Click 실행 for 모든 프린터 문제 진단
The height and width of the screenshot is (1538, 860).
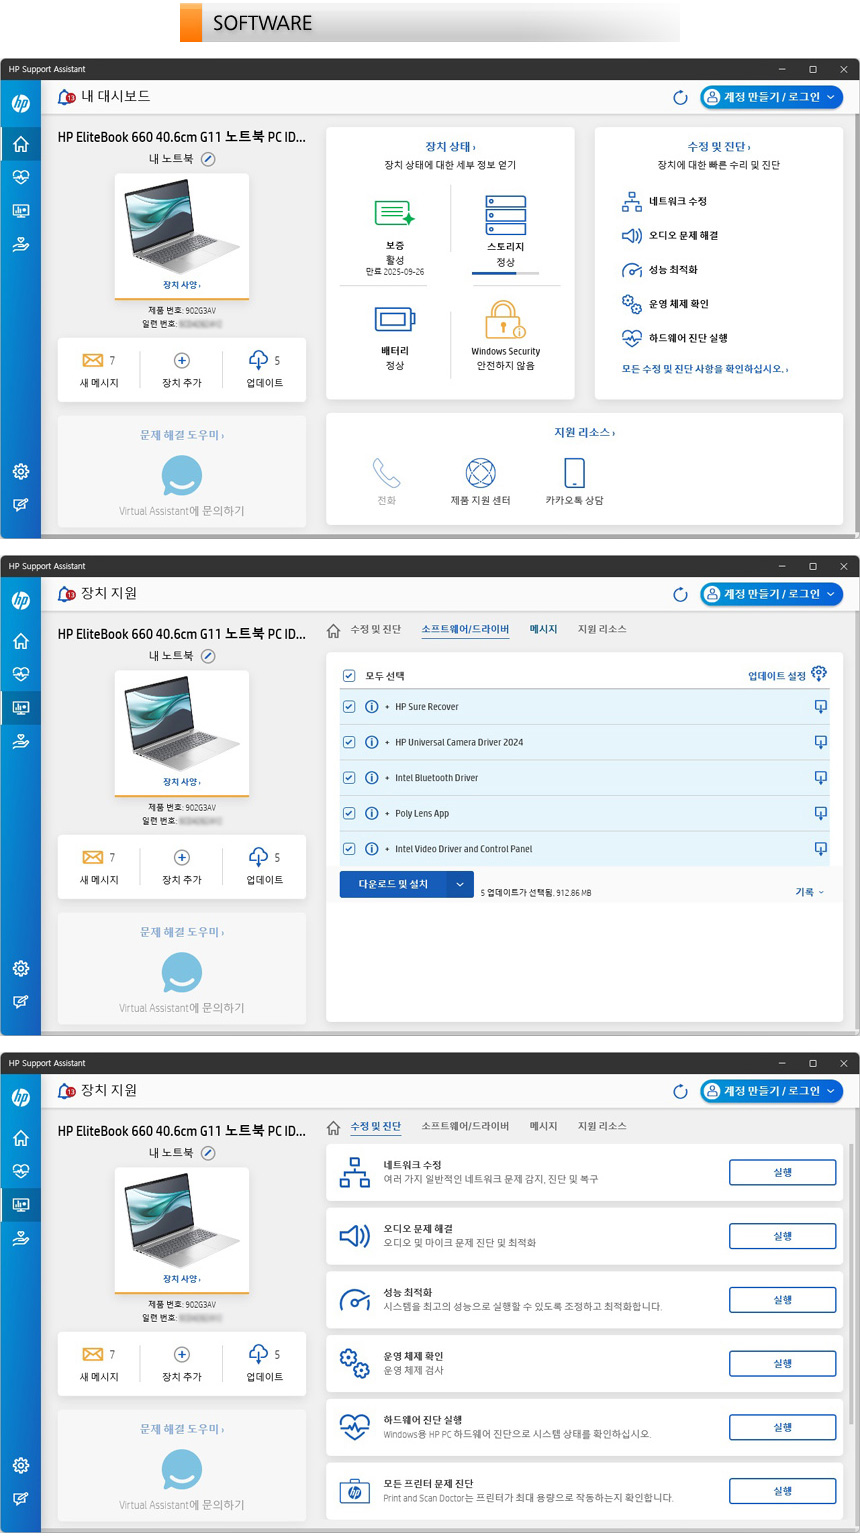tap(782, 1491)
